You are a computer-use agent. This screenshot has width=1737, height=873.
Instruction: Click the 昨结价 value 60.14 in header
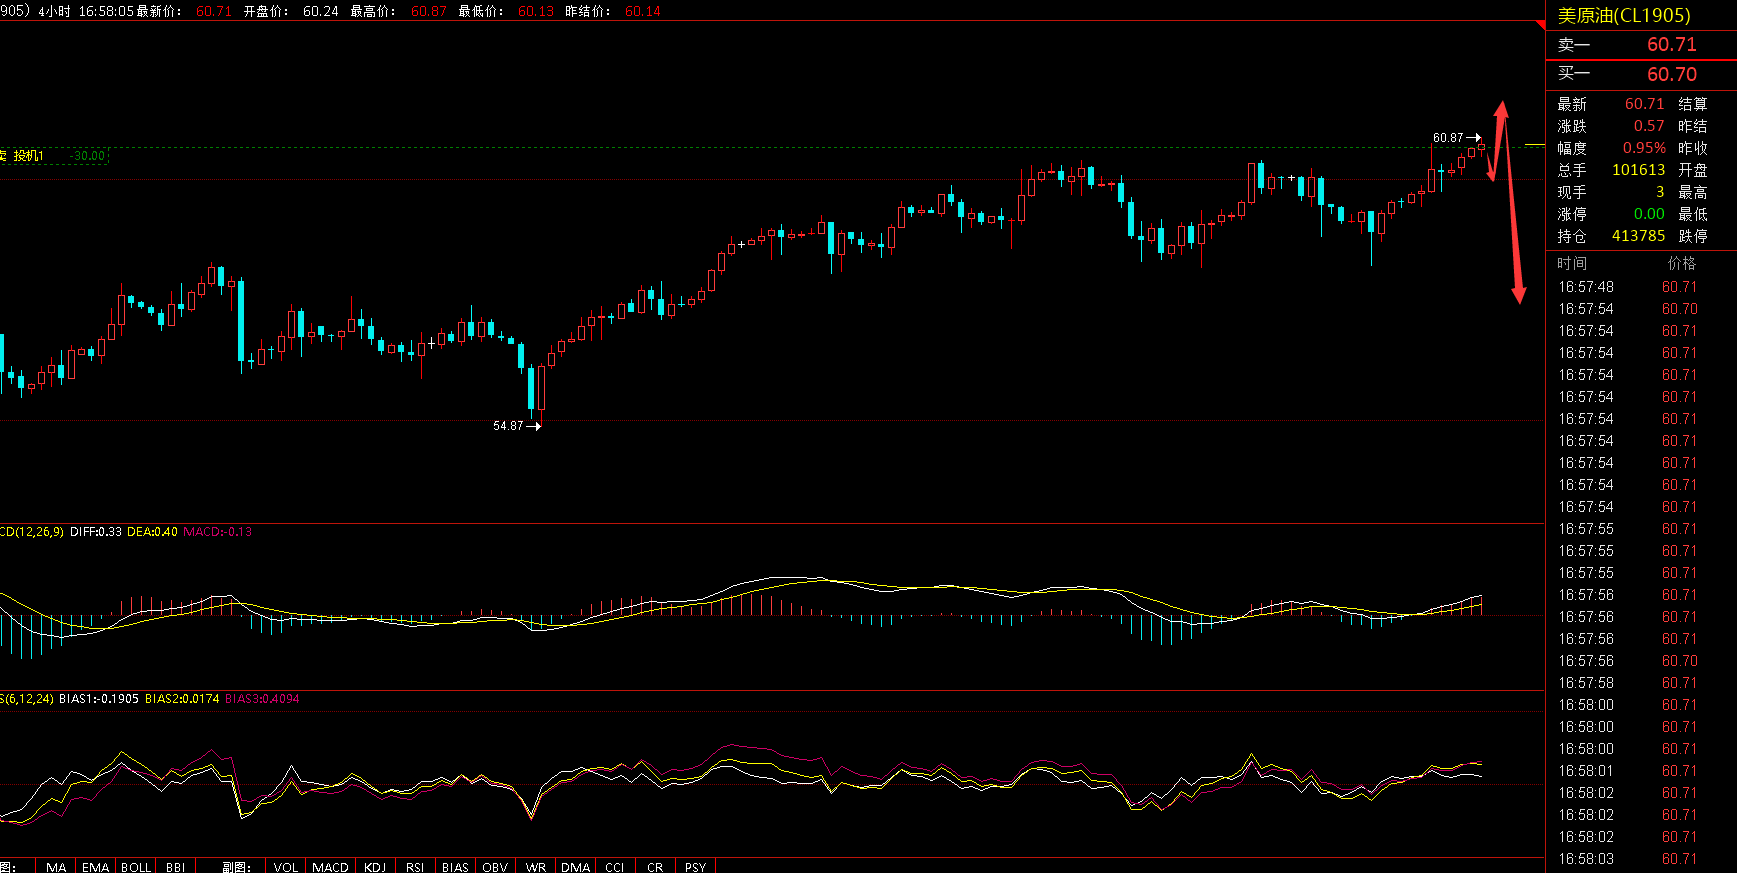(x=643, y=11)
